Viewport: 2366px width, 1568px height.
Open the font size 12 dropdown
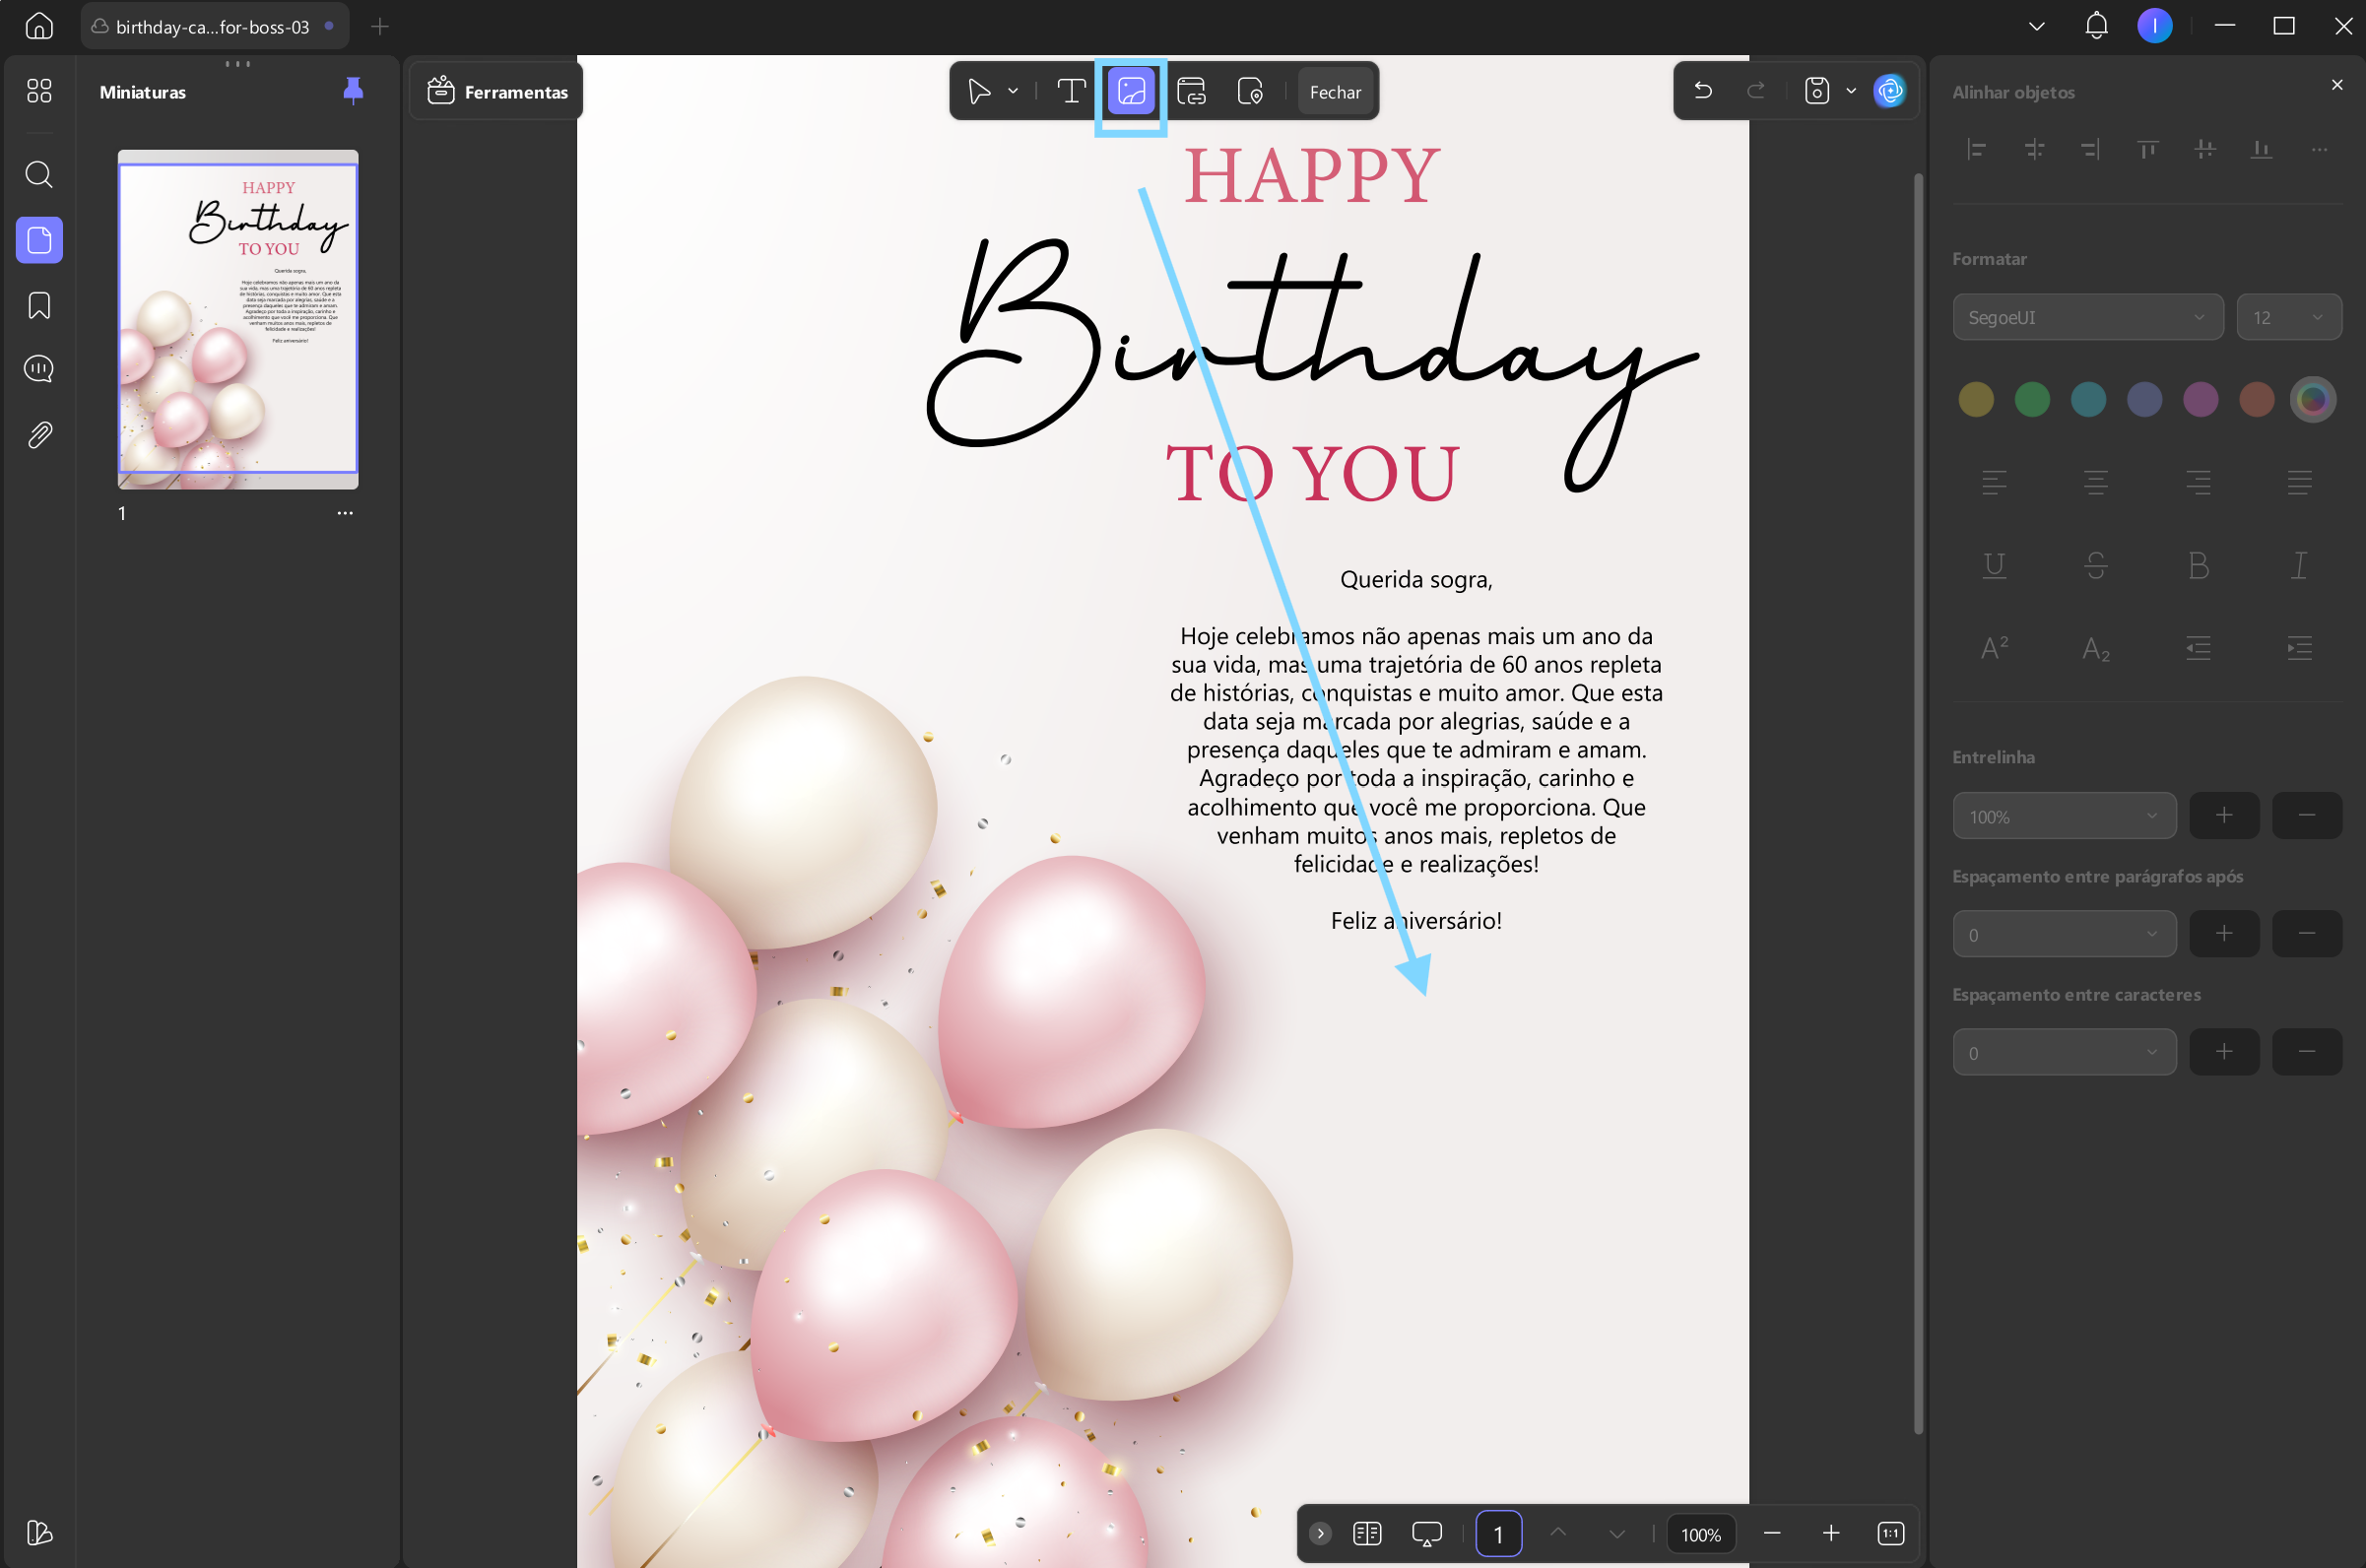tap(2289, 317)
